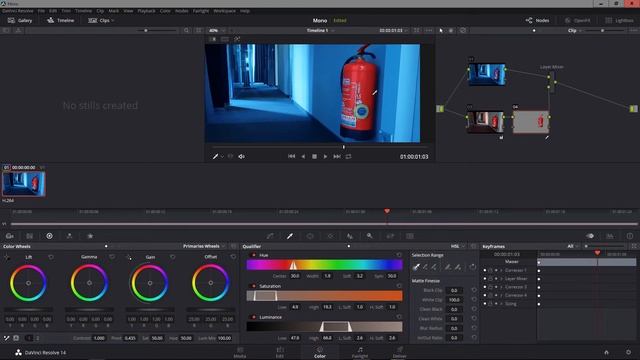The width and height of the screenshot is (640, 360).
Task: Open the Workspace menu
Action: (224, 11)
